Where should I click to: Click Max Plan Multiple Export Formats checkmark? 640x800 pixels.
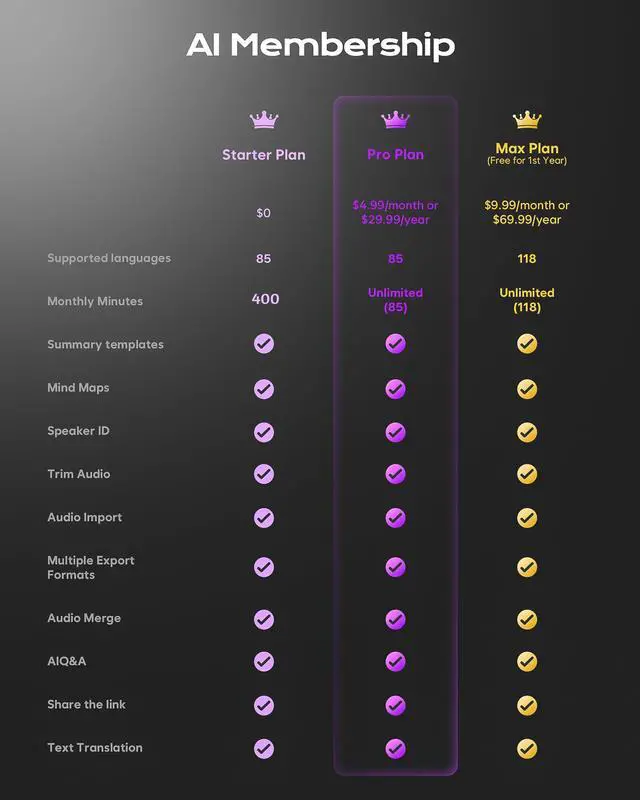click(527, 567)
